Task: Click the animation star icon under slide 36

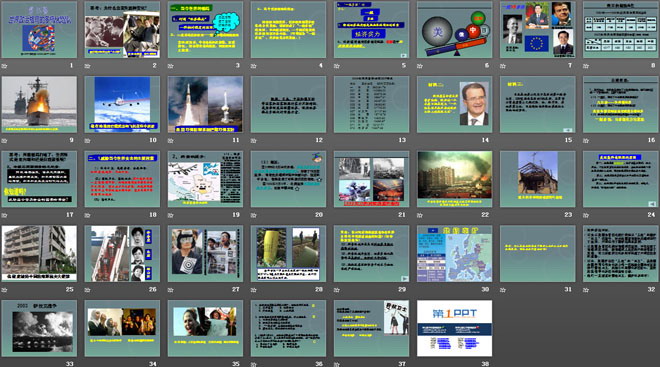Action: (x=253, y=364)
